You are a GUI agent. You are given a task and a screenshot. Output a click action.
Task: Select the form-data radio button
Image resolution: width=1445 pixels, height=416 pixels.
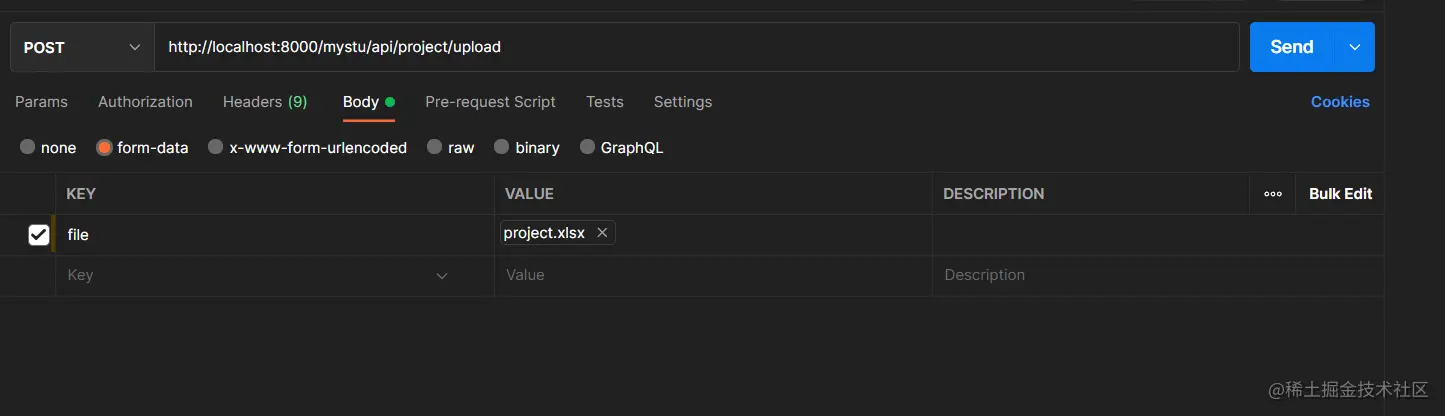tap(104, 147)
